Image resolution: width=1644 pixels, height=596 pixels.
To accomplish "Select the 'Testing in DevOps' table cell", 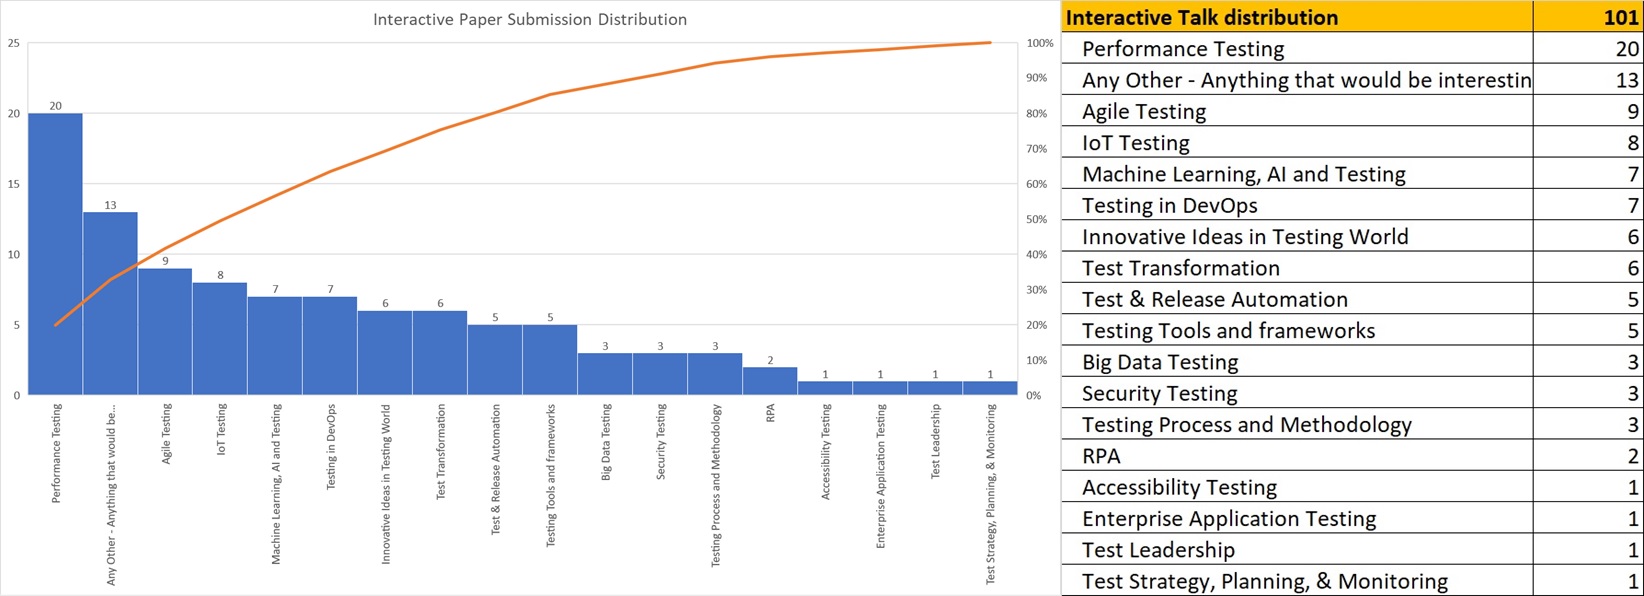I will click(x=1169, y=205).
